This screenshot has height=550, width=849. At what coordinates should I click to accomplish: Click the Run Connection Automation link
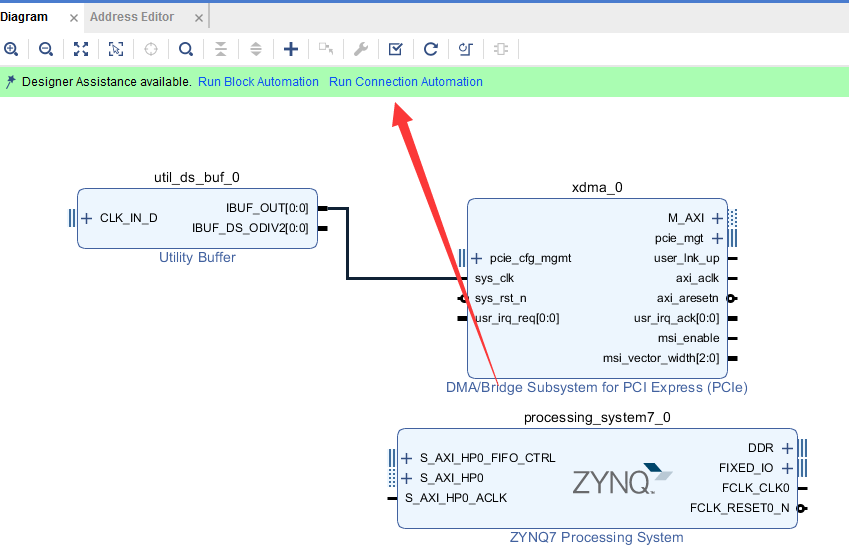[x=406, y=82]
